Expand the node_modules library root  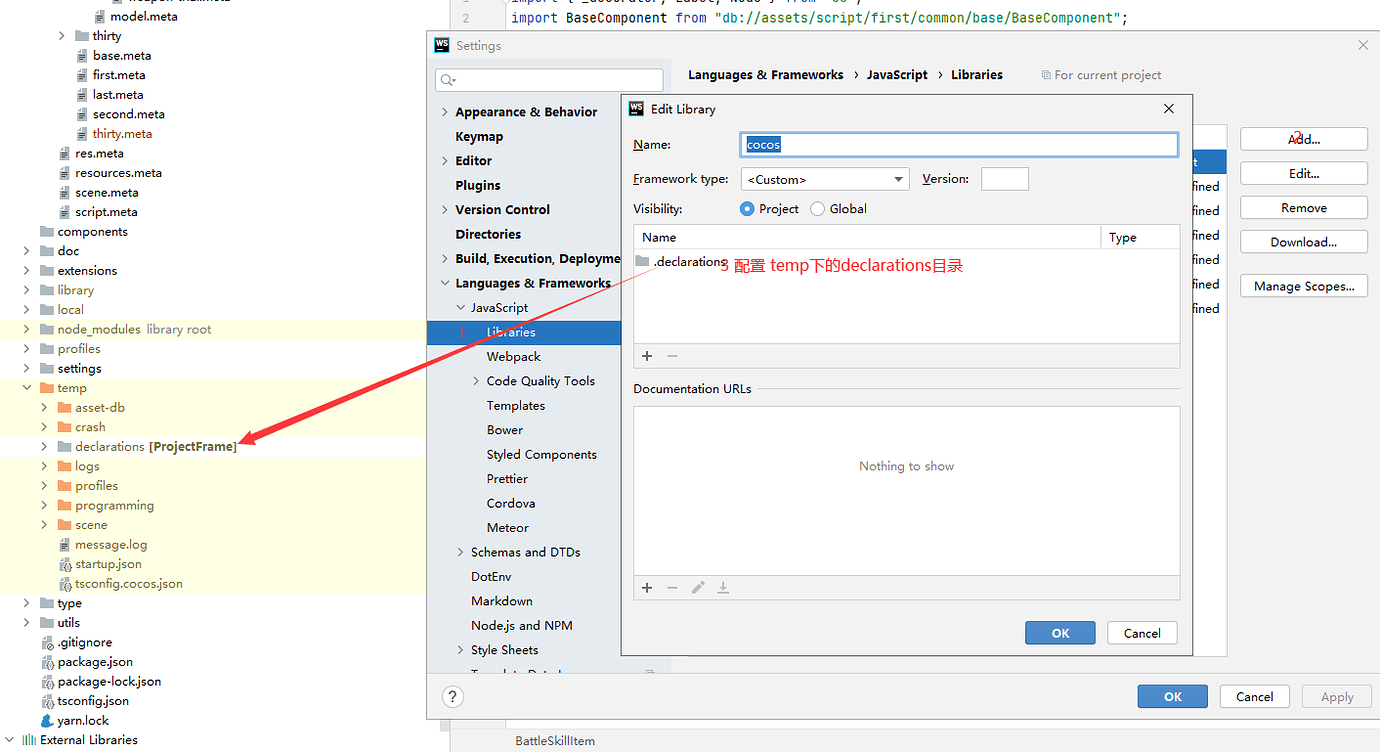(x=25, y=328)
